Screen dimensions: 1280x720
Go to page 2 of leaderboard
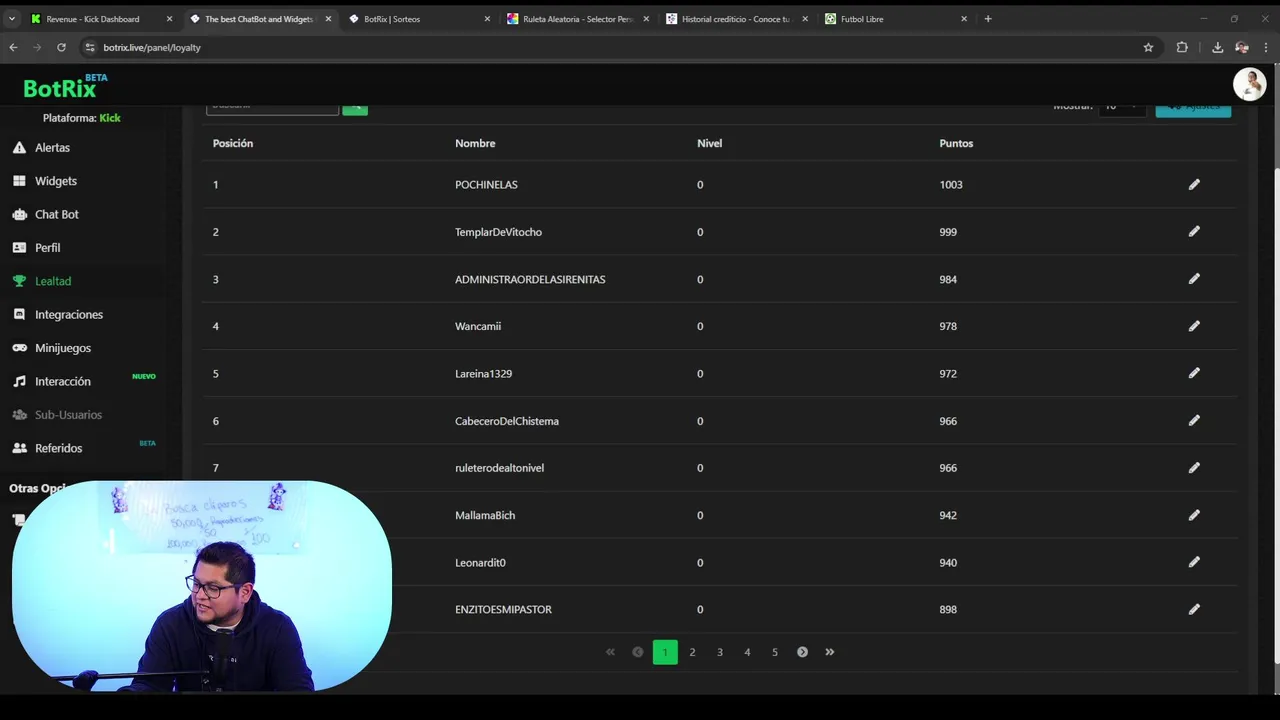click(x=692, y=652)
